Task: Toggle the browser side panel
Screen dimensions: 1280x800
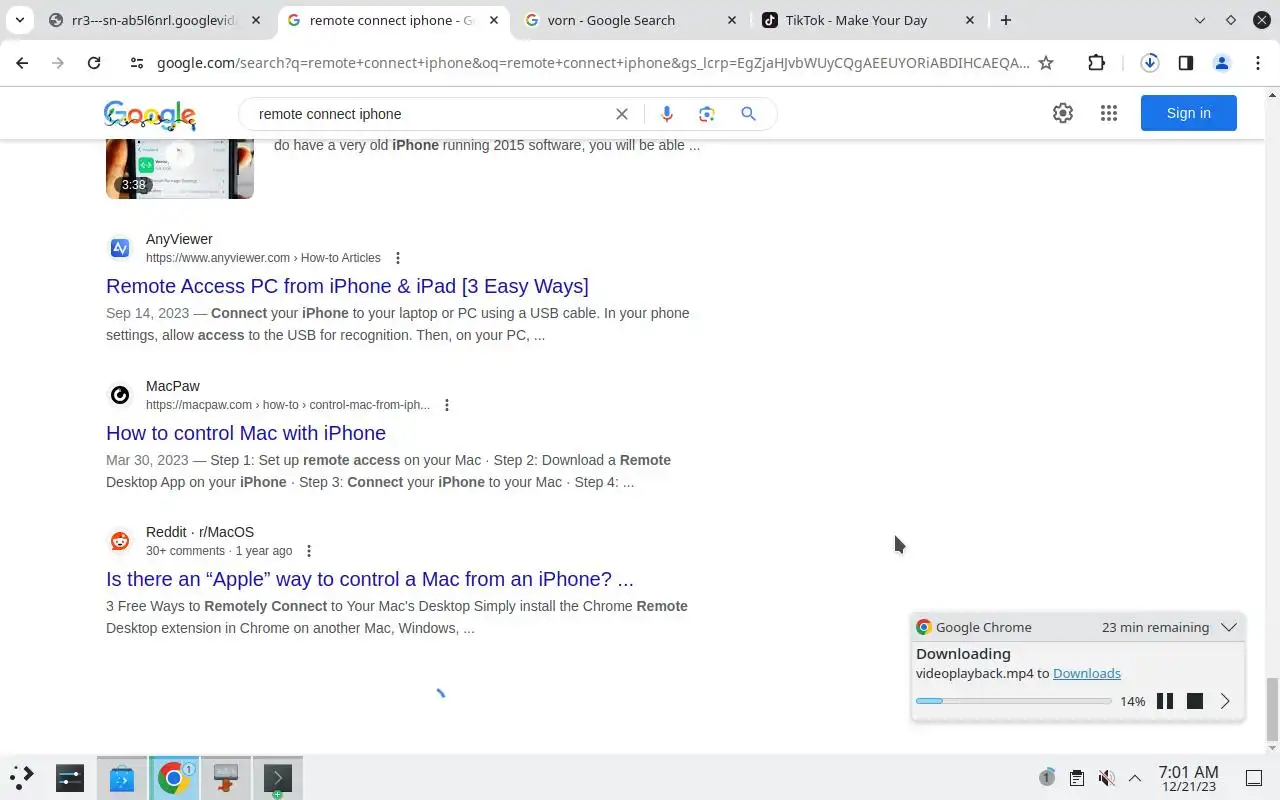Action: [x=1186, y=63]
